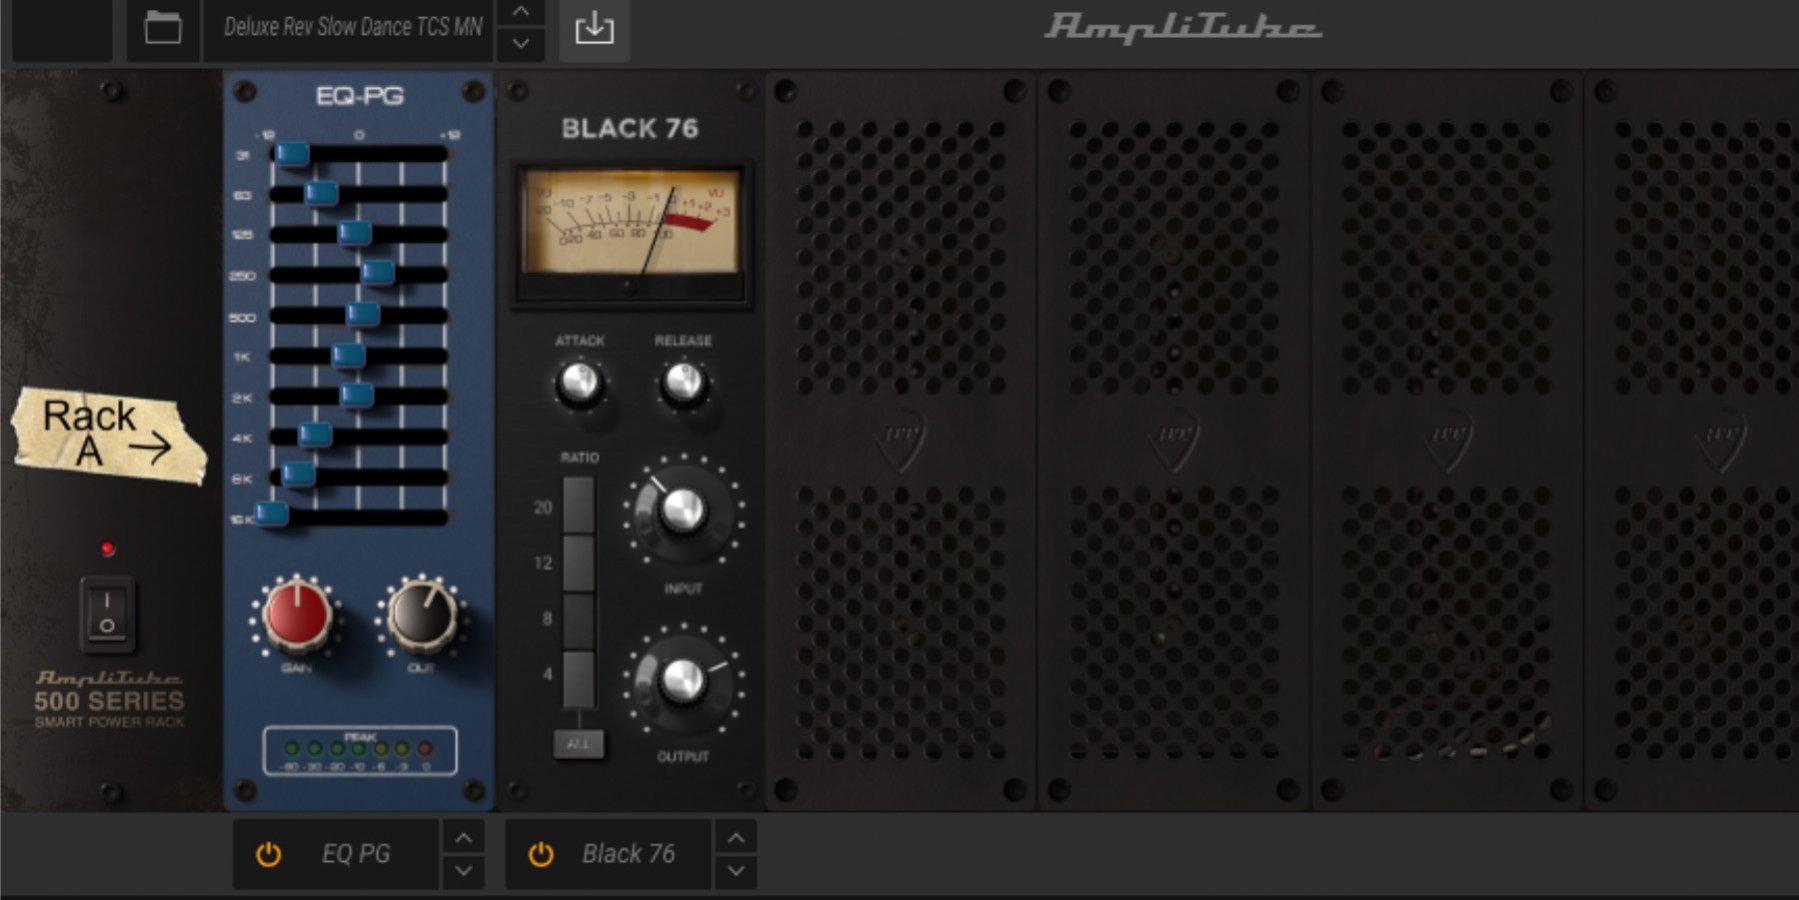Click the Black 76 Input knob
1799x900 pixels.
pos(684,511)
